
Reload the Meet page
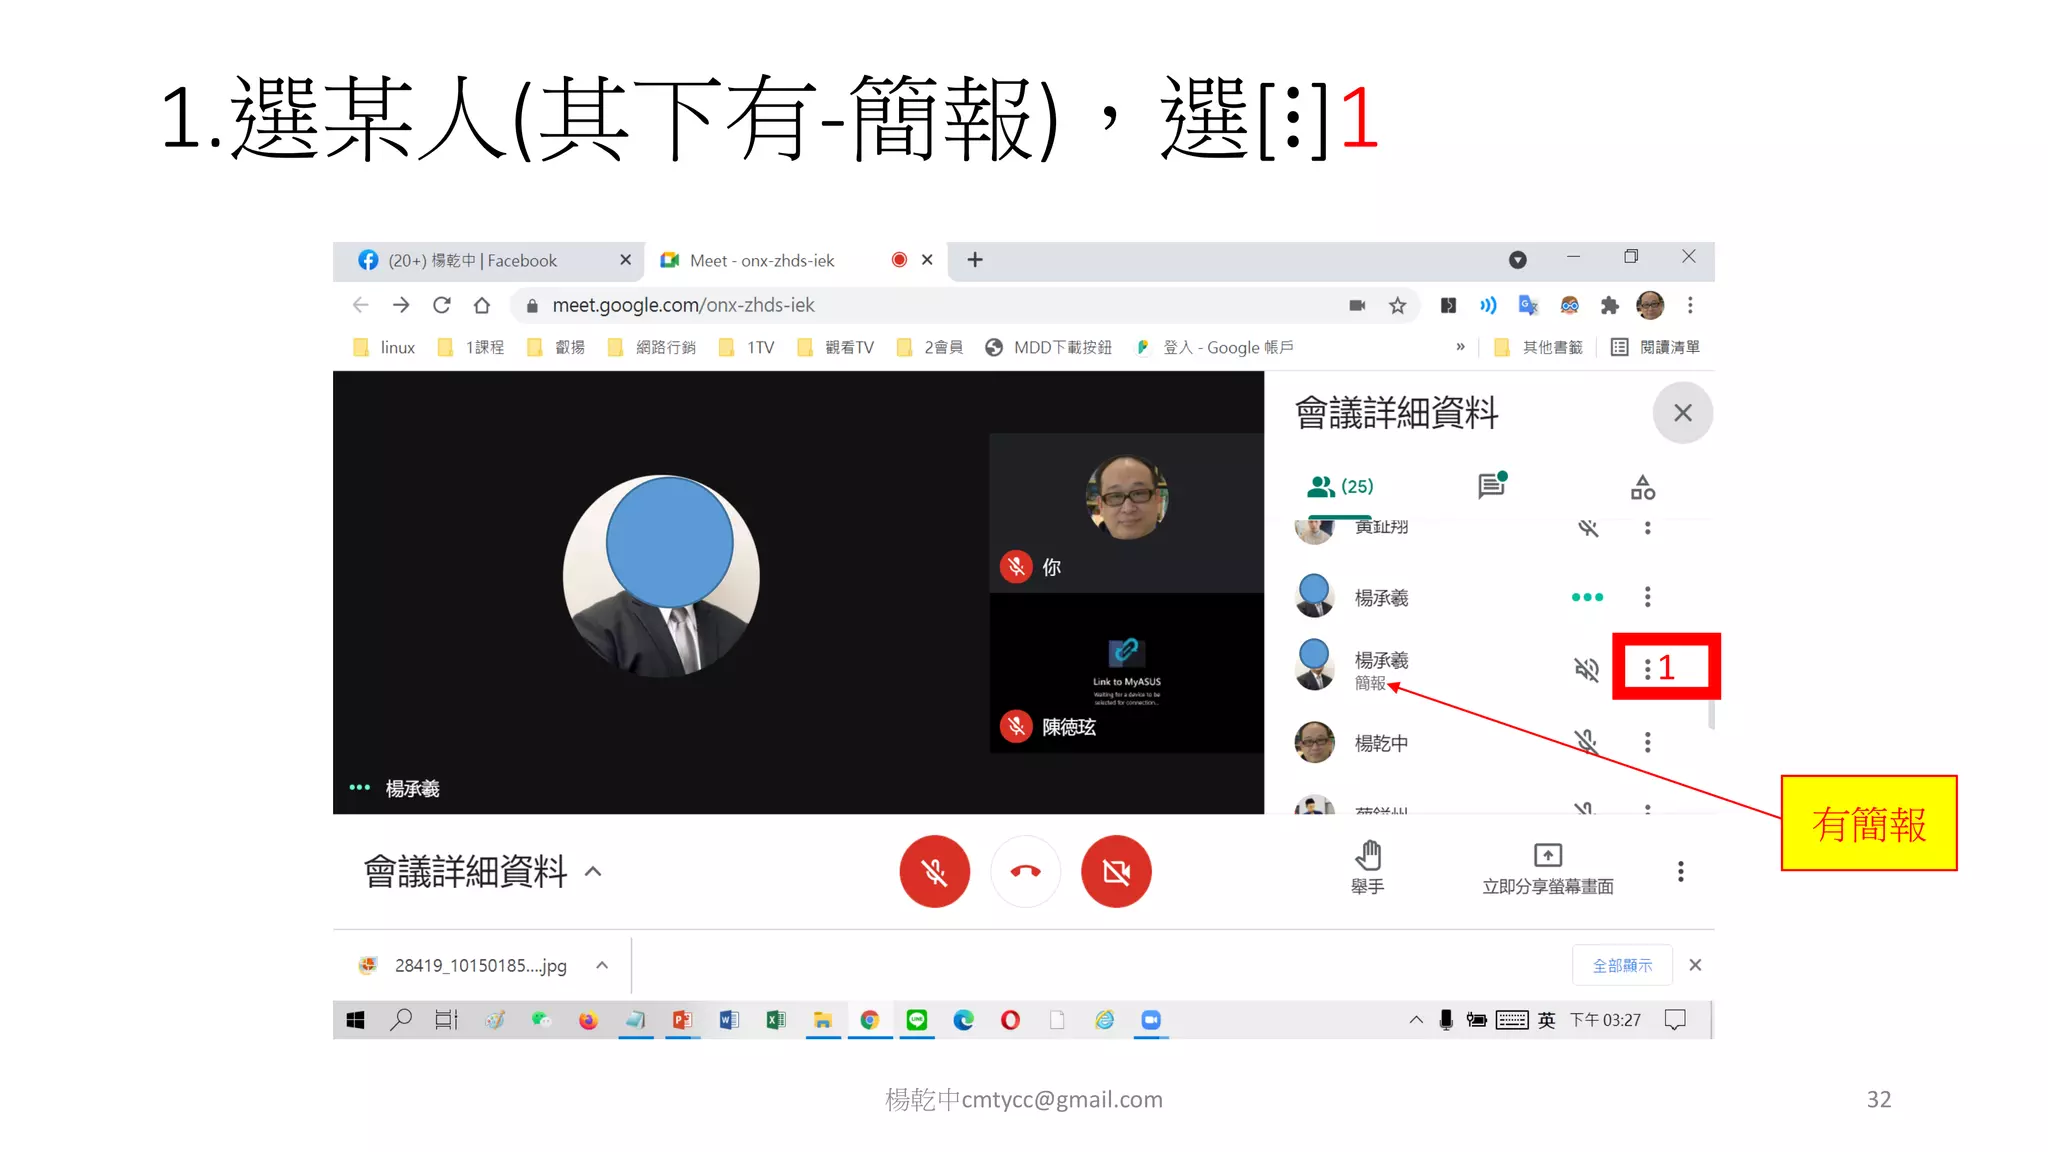point(442,305)
